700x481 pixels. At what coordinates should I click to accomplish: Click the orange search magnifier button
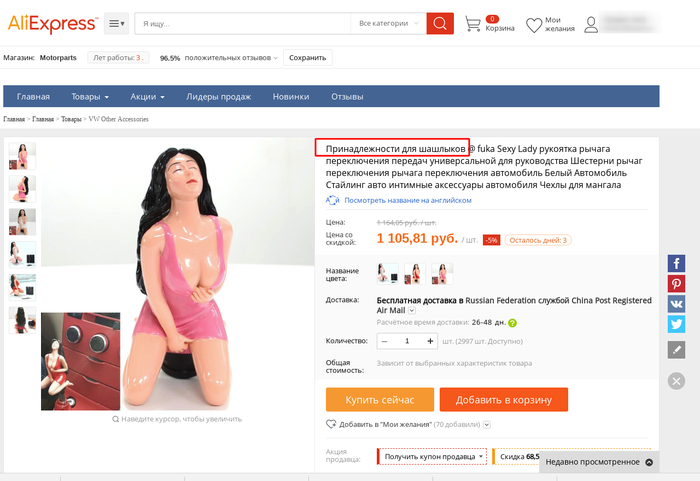440,23
